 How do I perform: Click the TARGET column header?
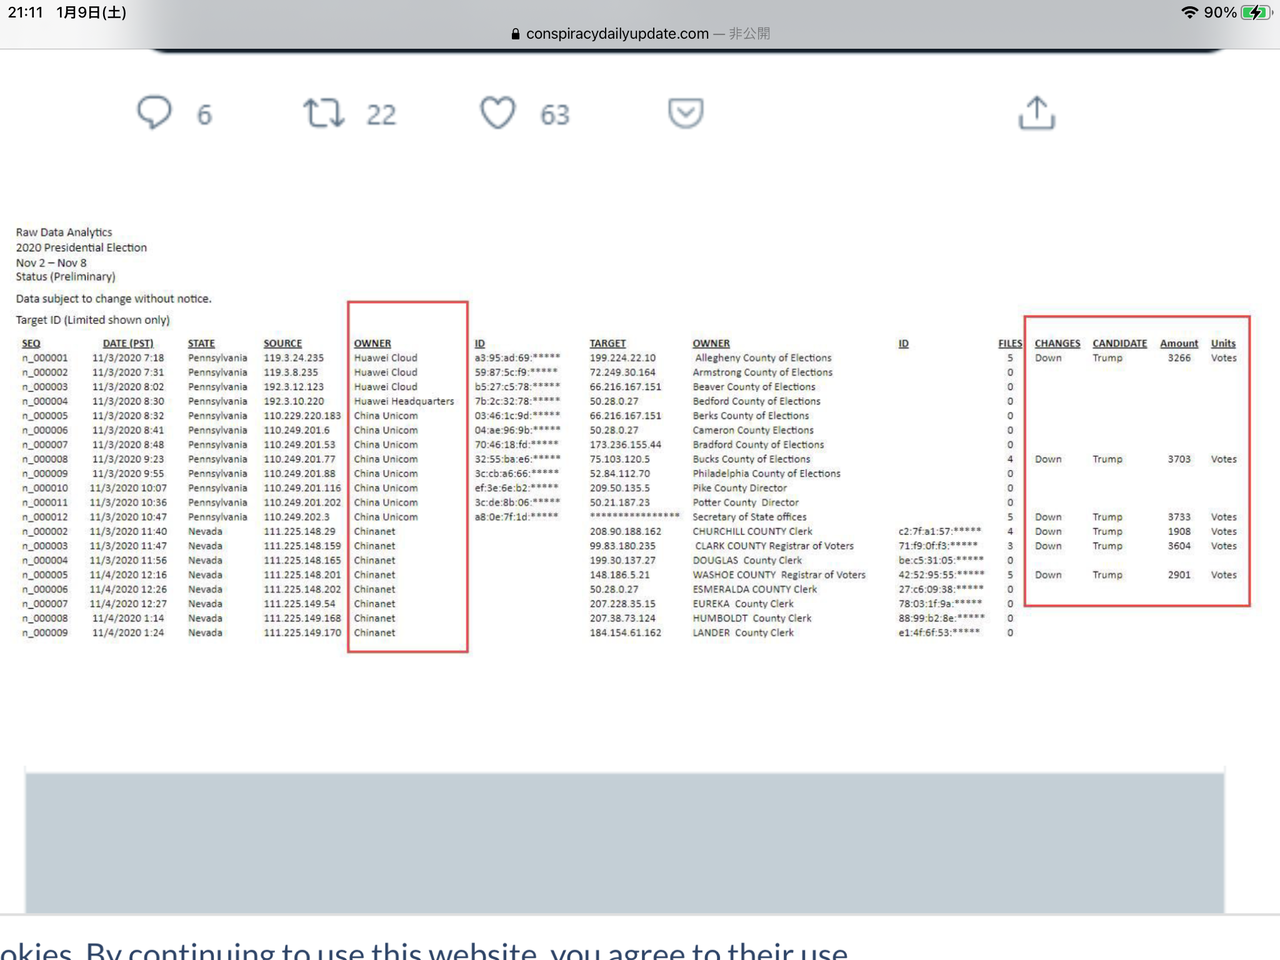tap(607, 343)
